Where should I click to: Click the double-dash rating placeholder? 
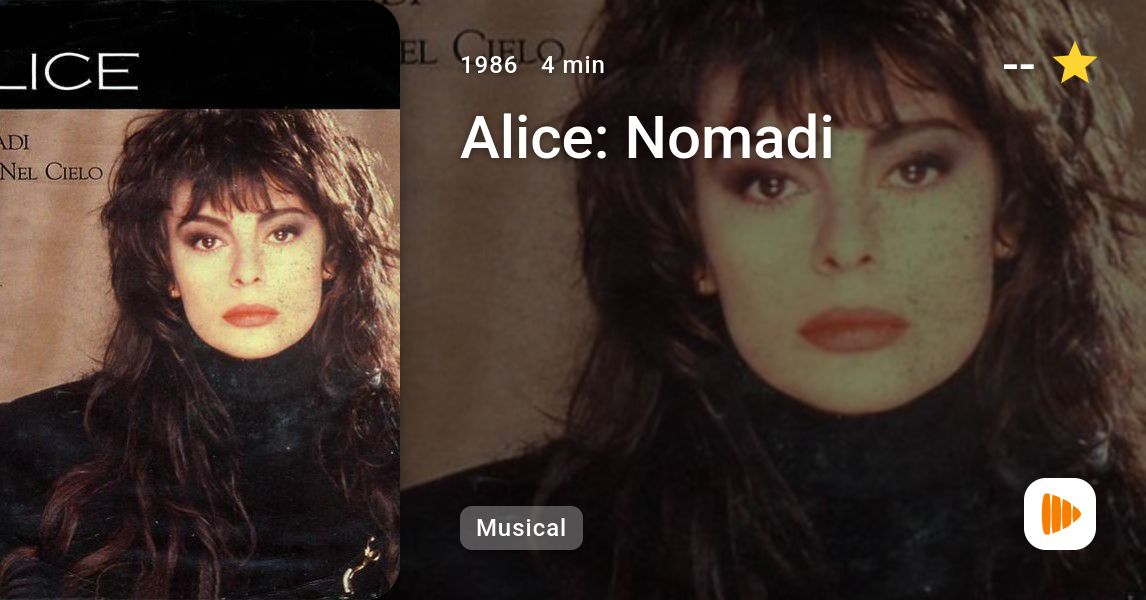(1018, 67)
